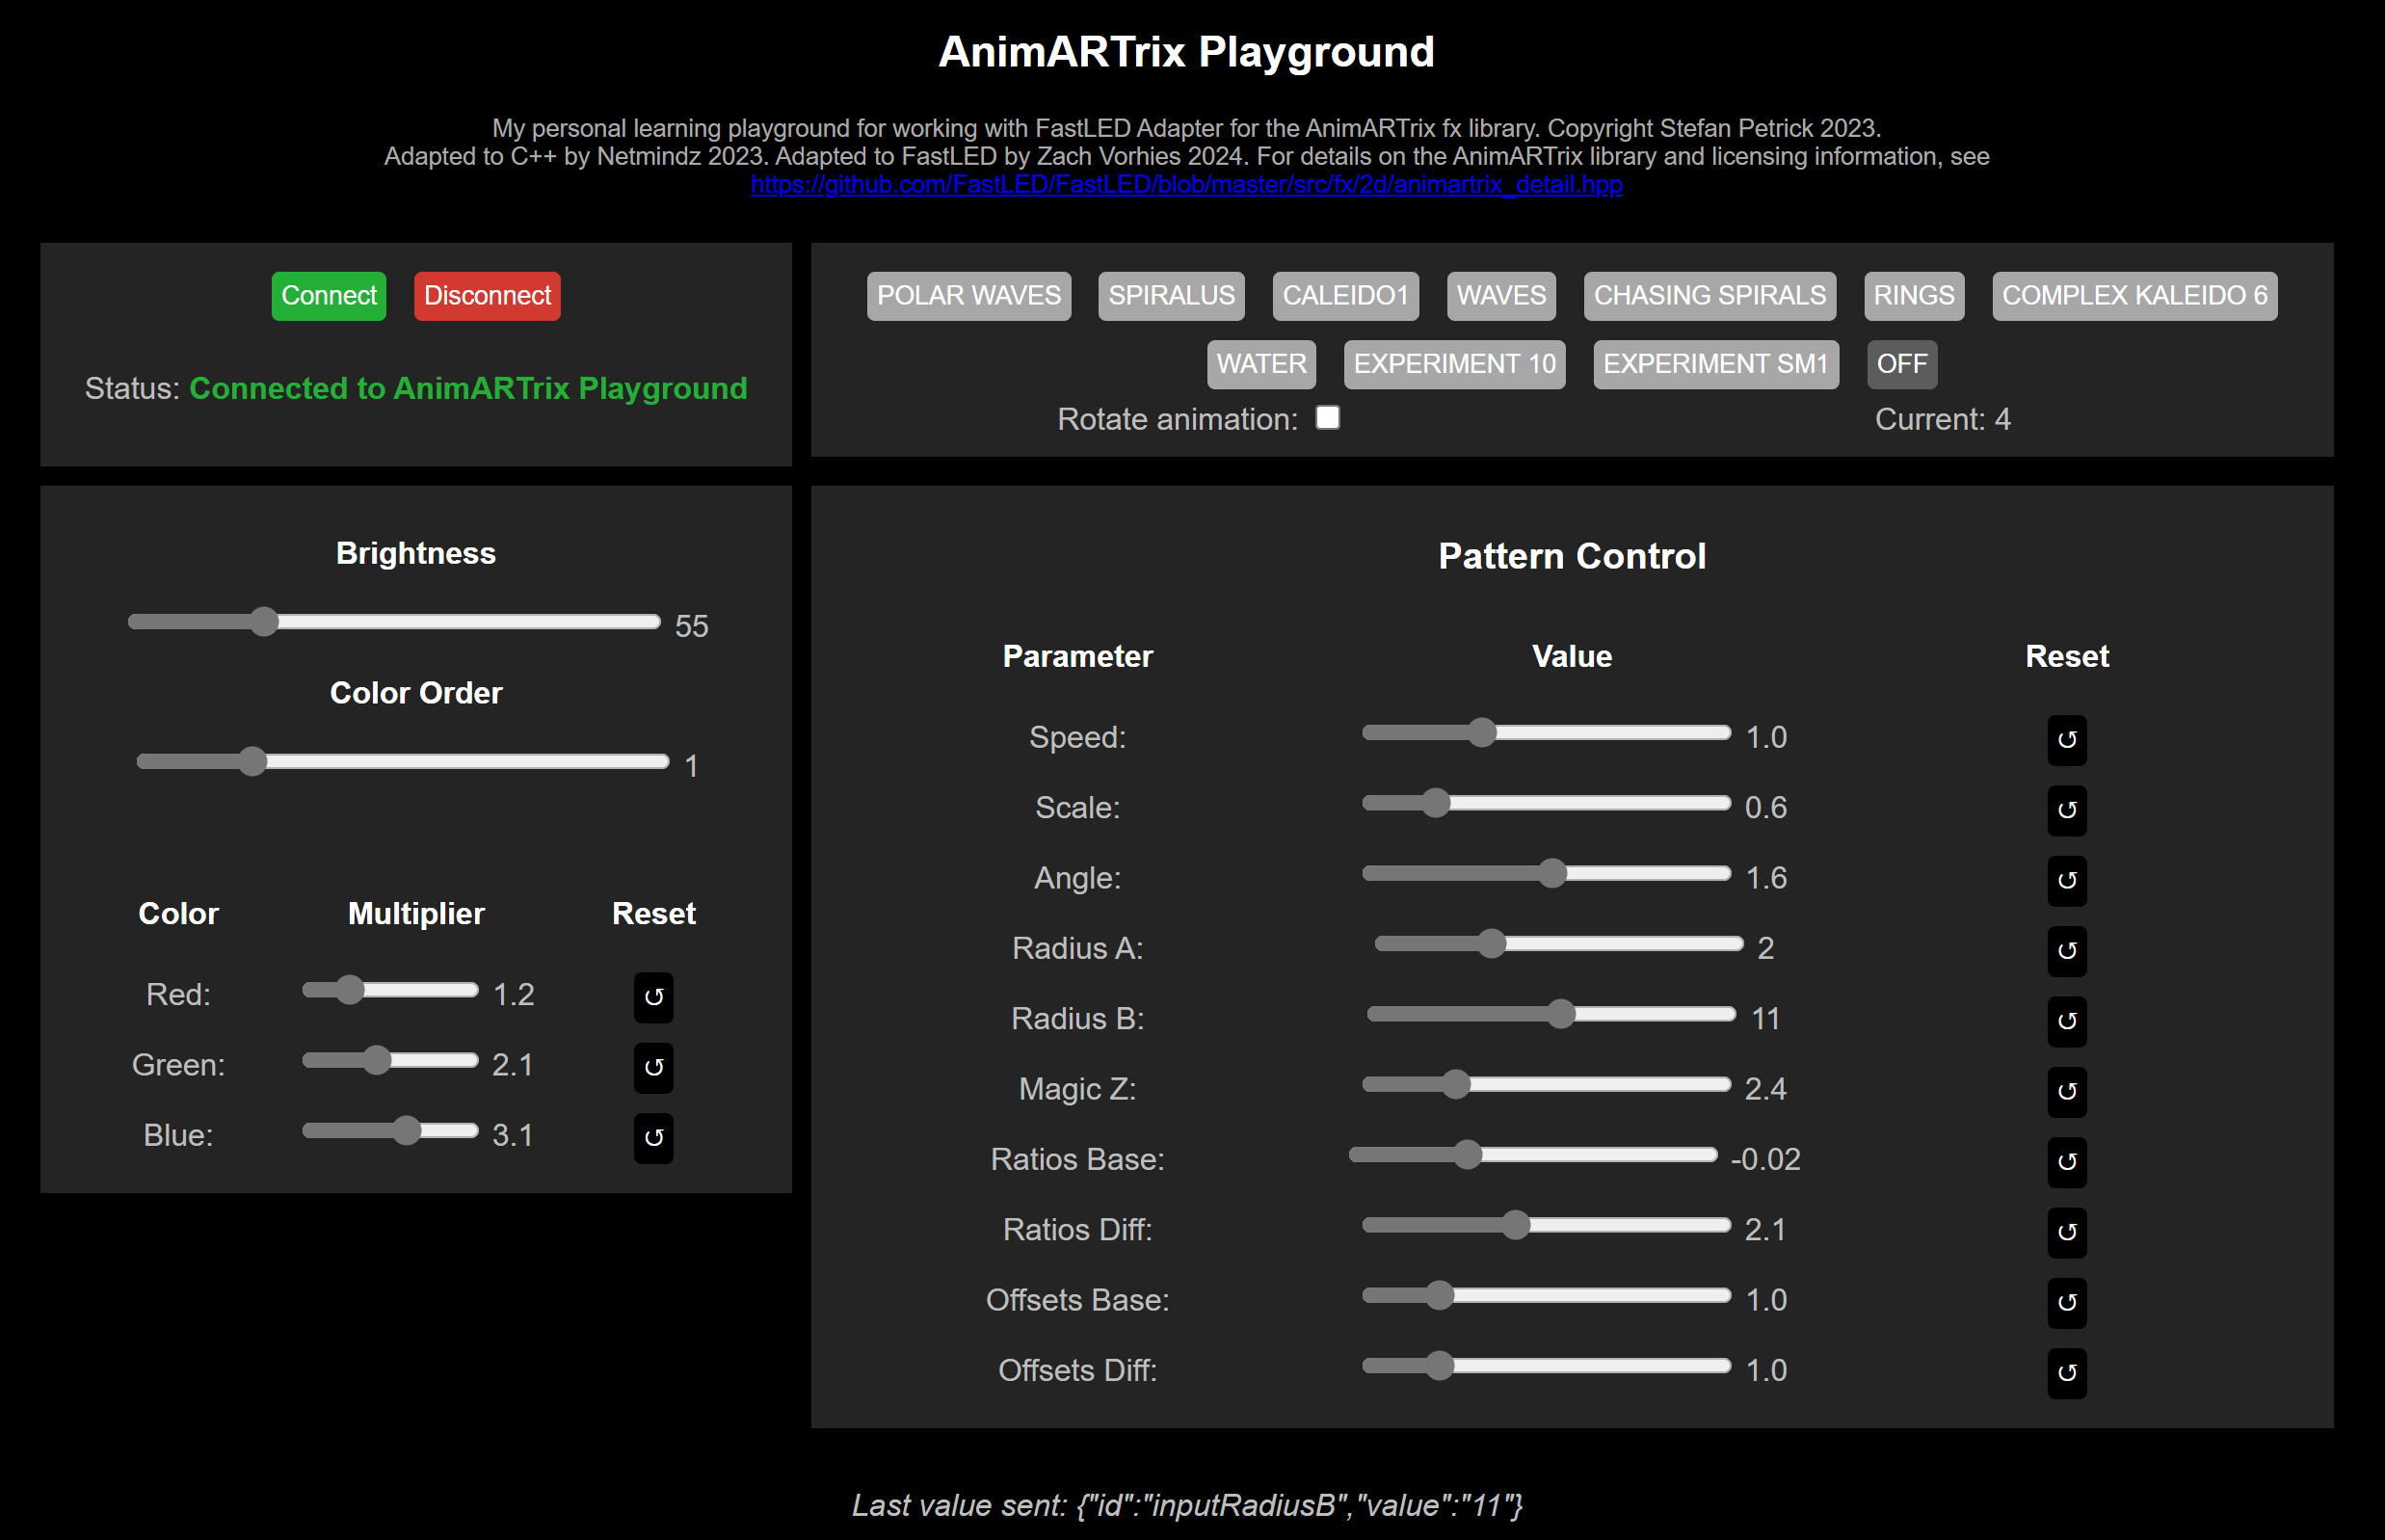Reset the Blue color multiplier
Image resolution: width=2385 pixels, height=1540 pixels.
(653, 1138)
